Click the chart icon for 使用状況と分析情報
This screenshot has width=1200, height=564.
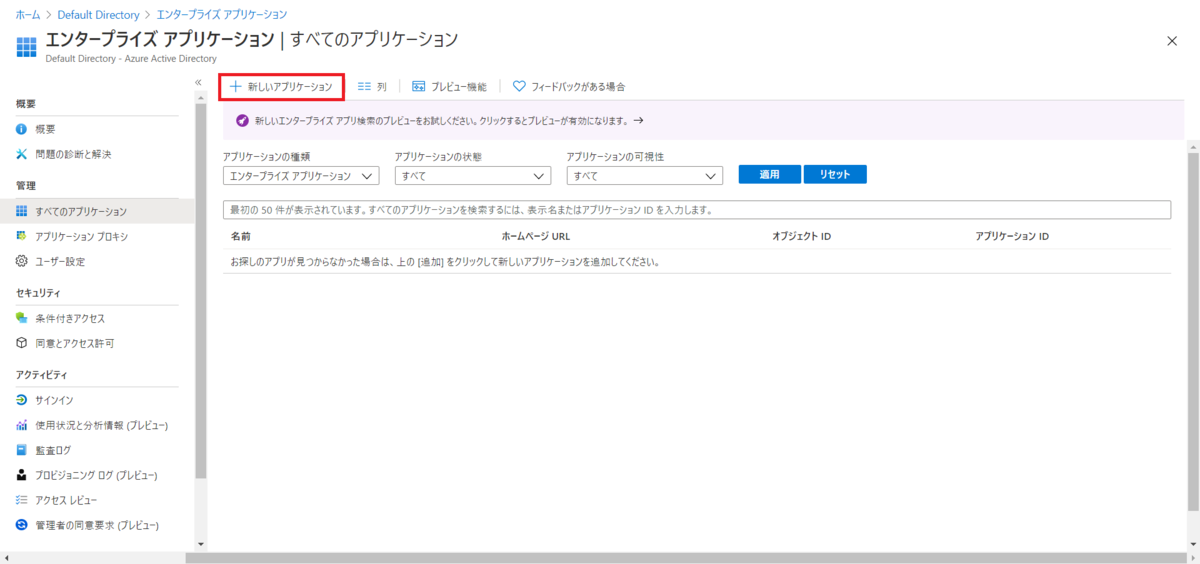(x=22, y=425)
